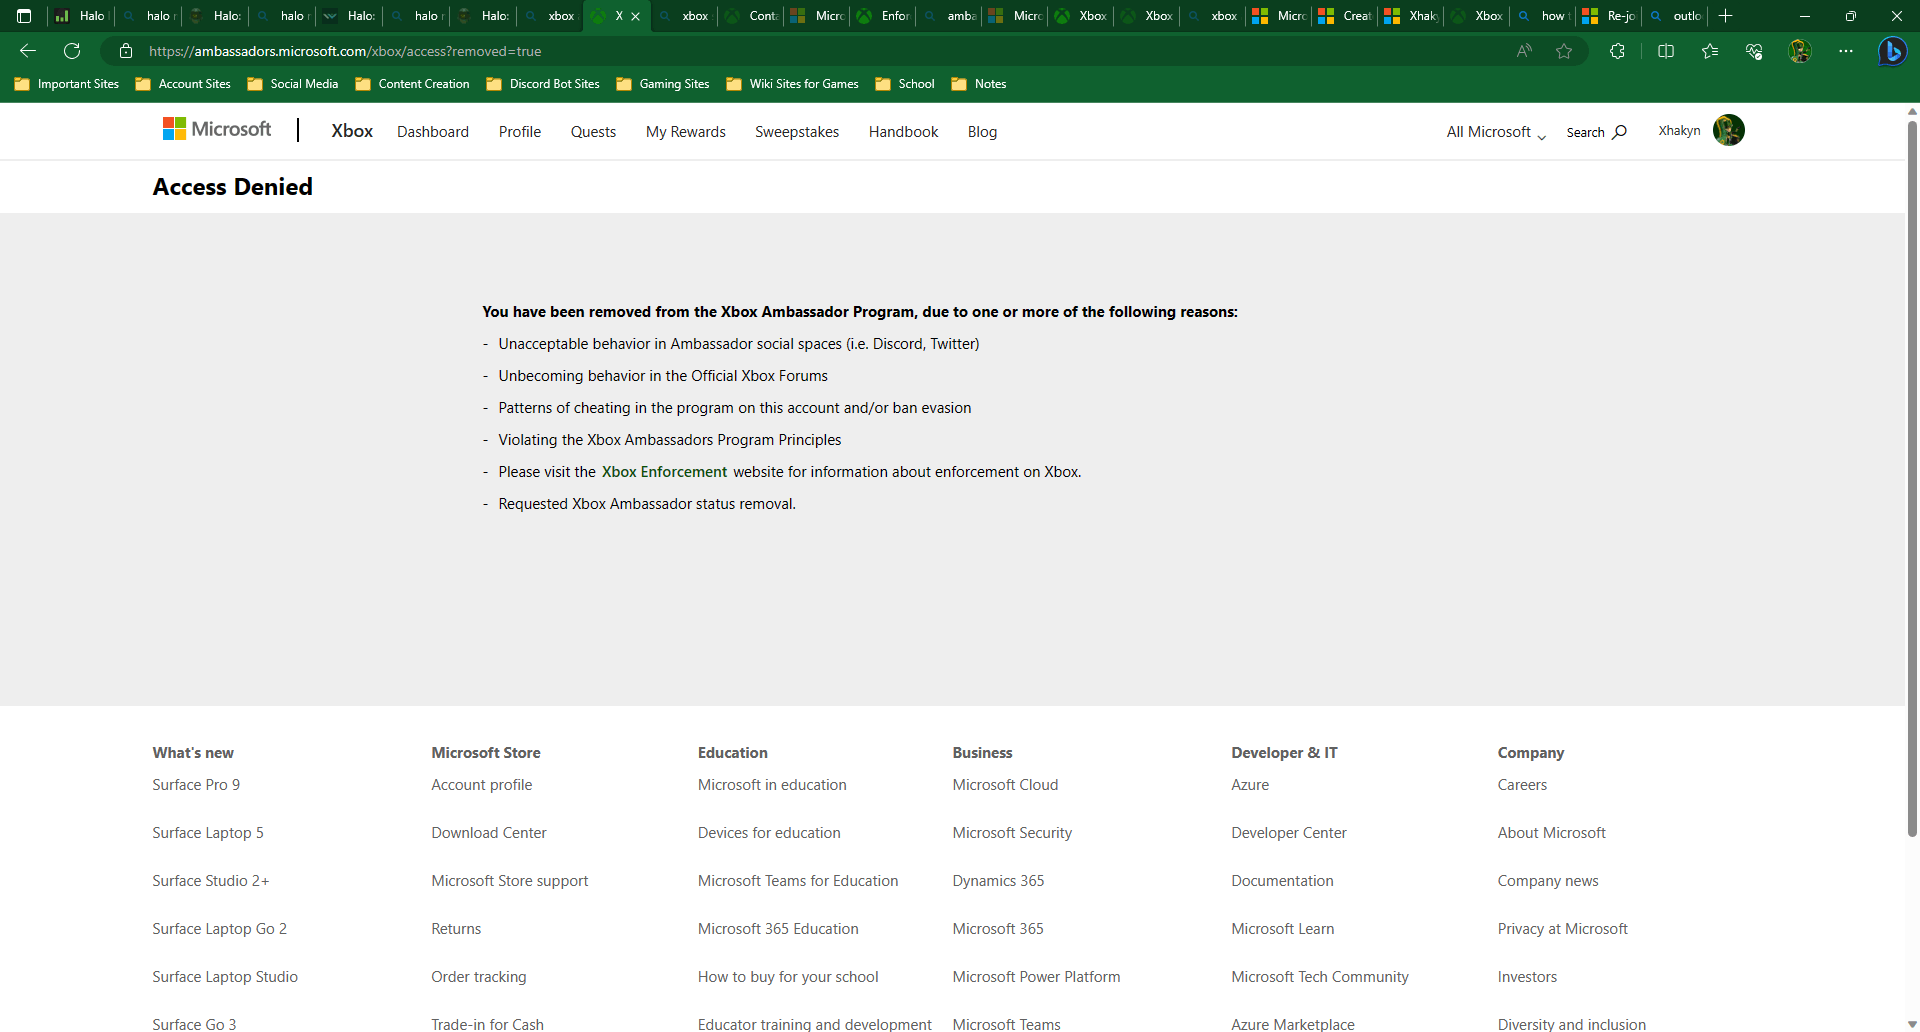The height and width of the screenshot is (1032, 1920).
Task: Open the Microsoft Cloud footer link
Action: (x=1005, y=785)
